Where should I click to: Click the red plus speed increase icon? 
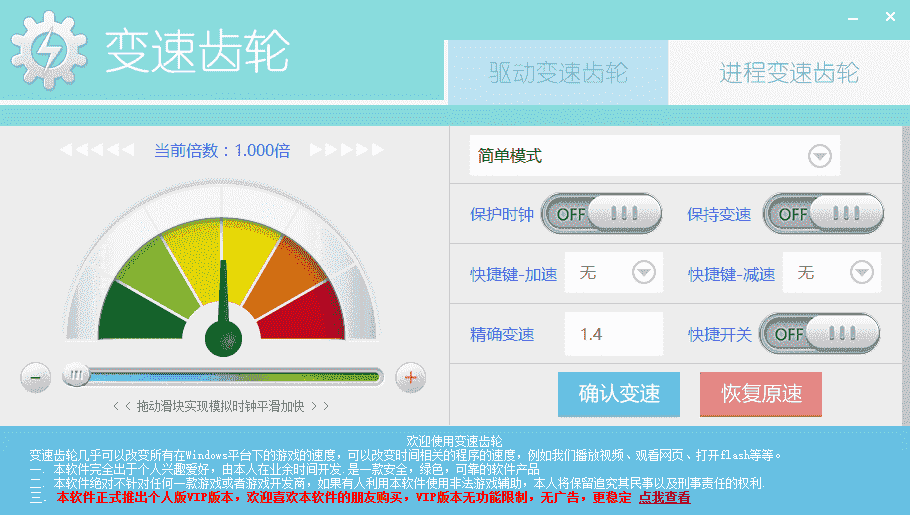tap(411, 378)
